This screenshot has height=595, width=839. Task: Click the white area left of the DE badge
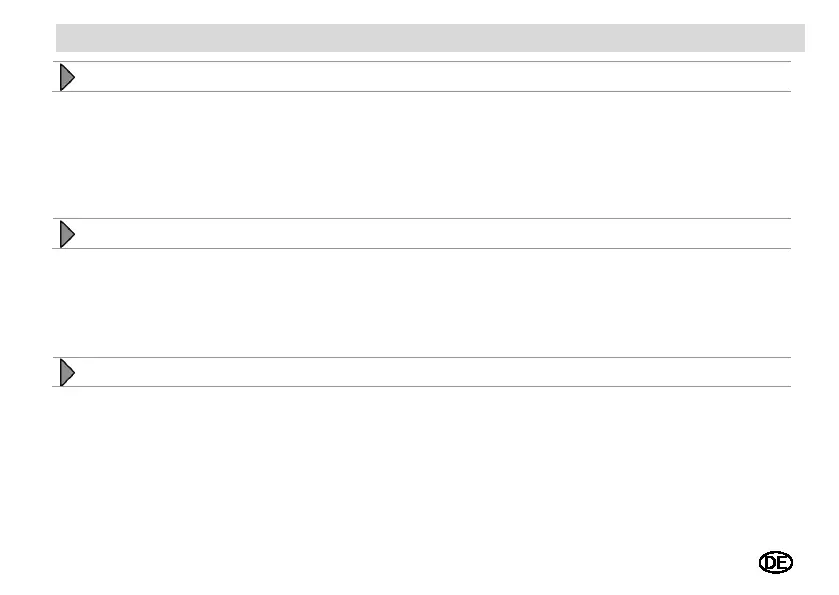(x=696, y=562)
